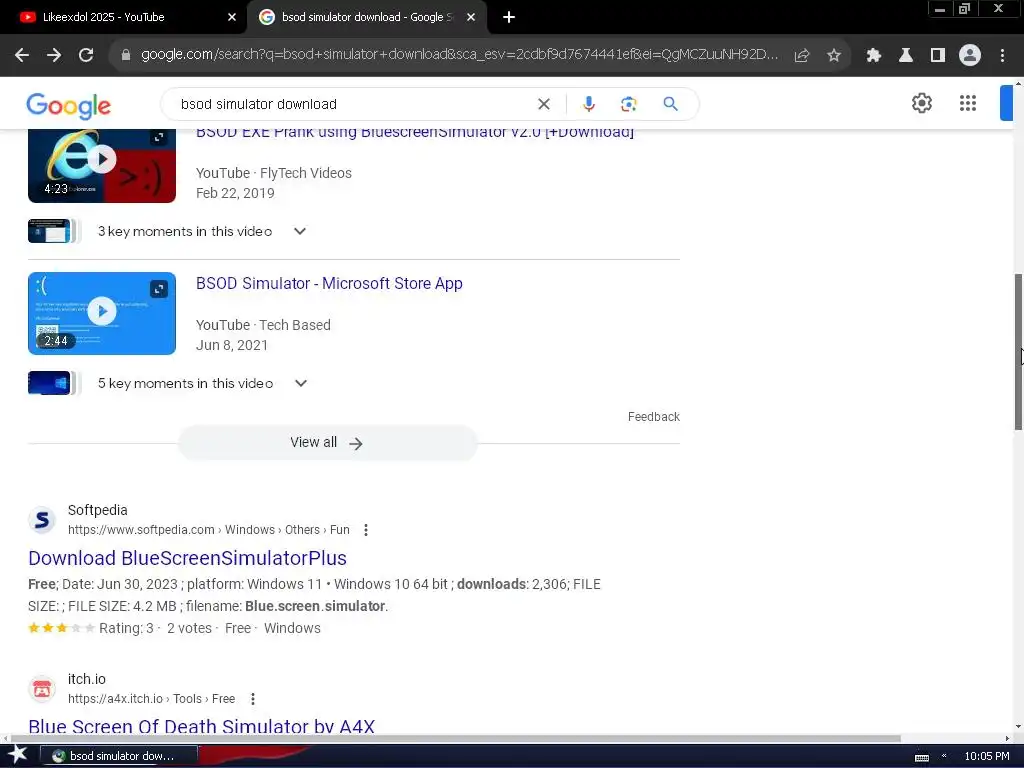Viewport: 1024px width, 768px height.
Task: Open the Chrome three-dot menu
Action: (x=1002, y=56)
